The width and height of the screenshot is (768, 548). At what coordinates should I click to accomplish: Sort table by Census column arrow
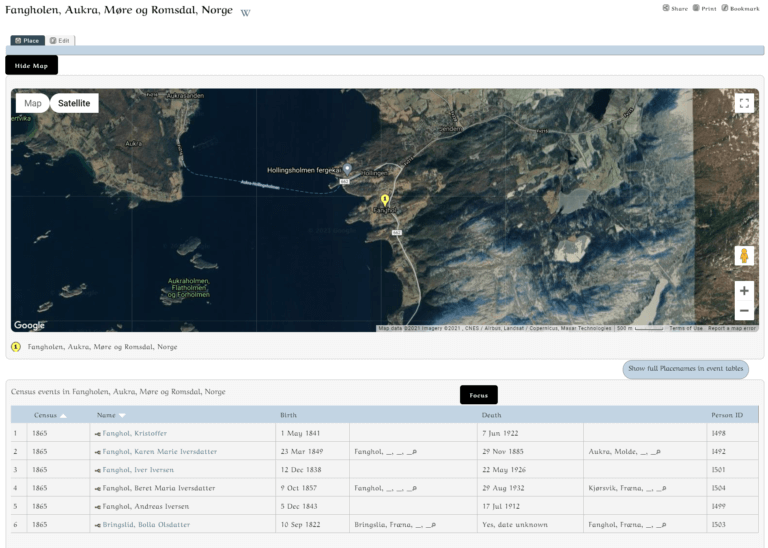(64, 415)
